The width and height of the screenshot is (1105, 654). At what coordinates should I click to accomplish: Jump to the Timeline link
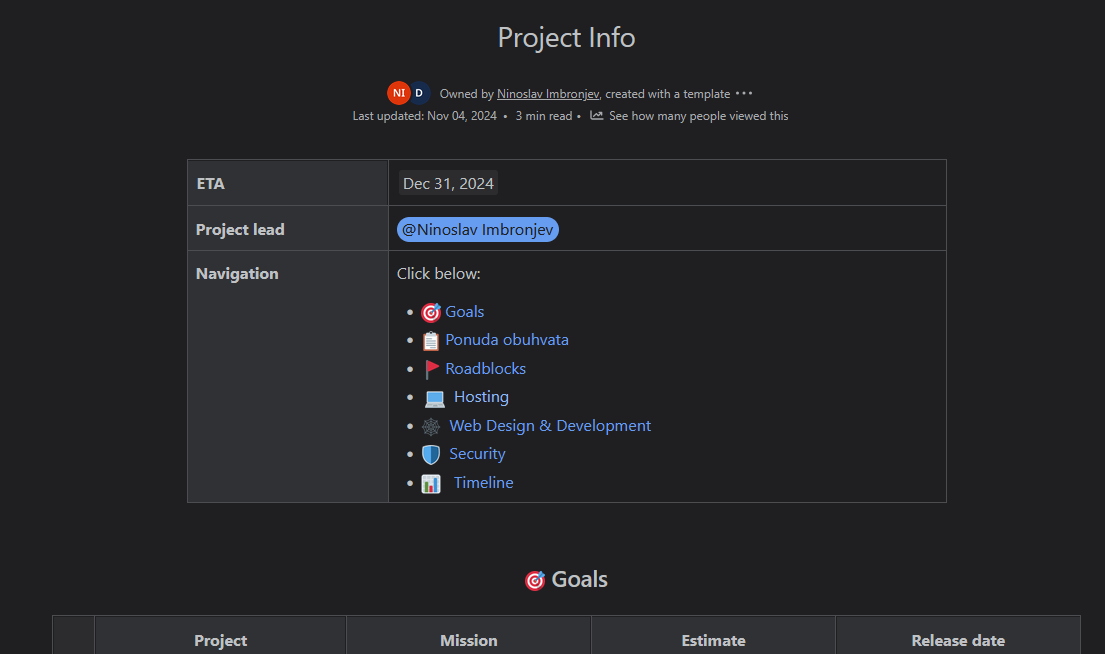[483, 483]
